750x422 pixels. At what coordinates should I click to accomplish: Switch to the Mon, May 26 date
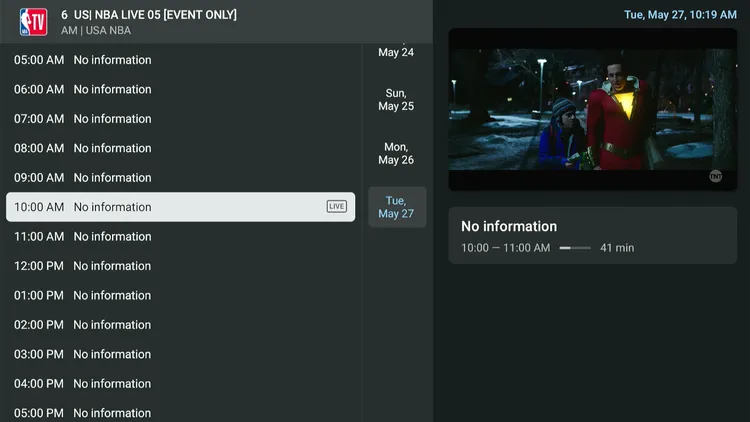[397, 154]
